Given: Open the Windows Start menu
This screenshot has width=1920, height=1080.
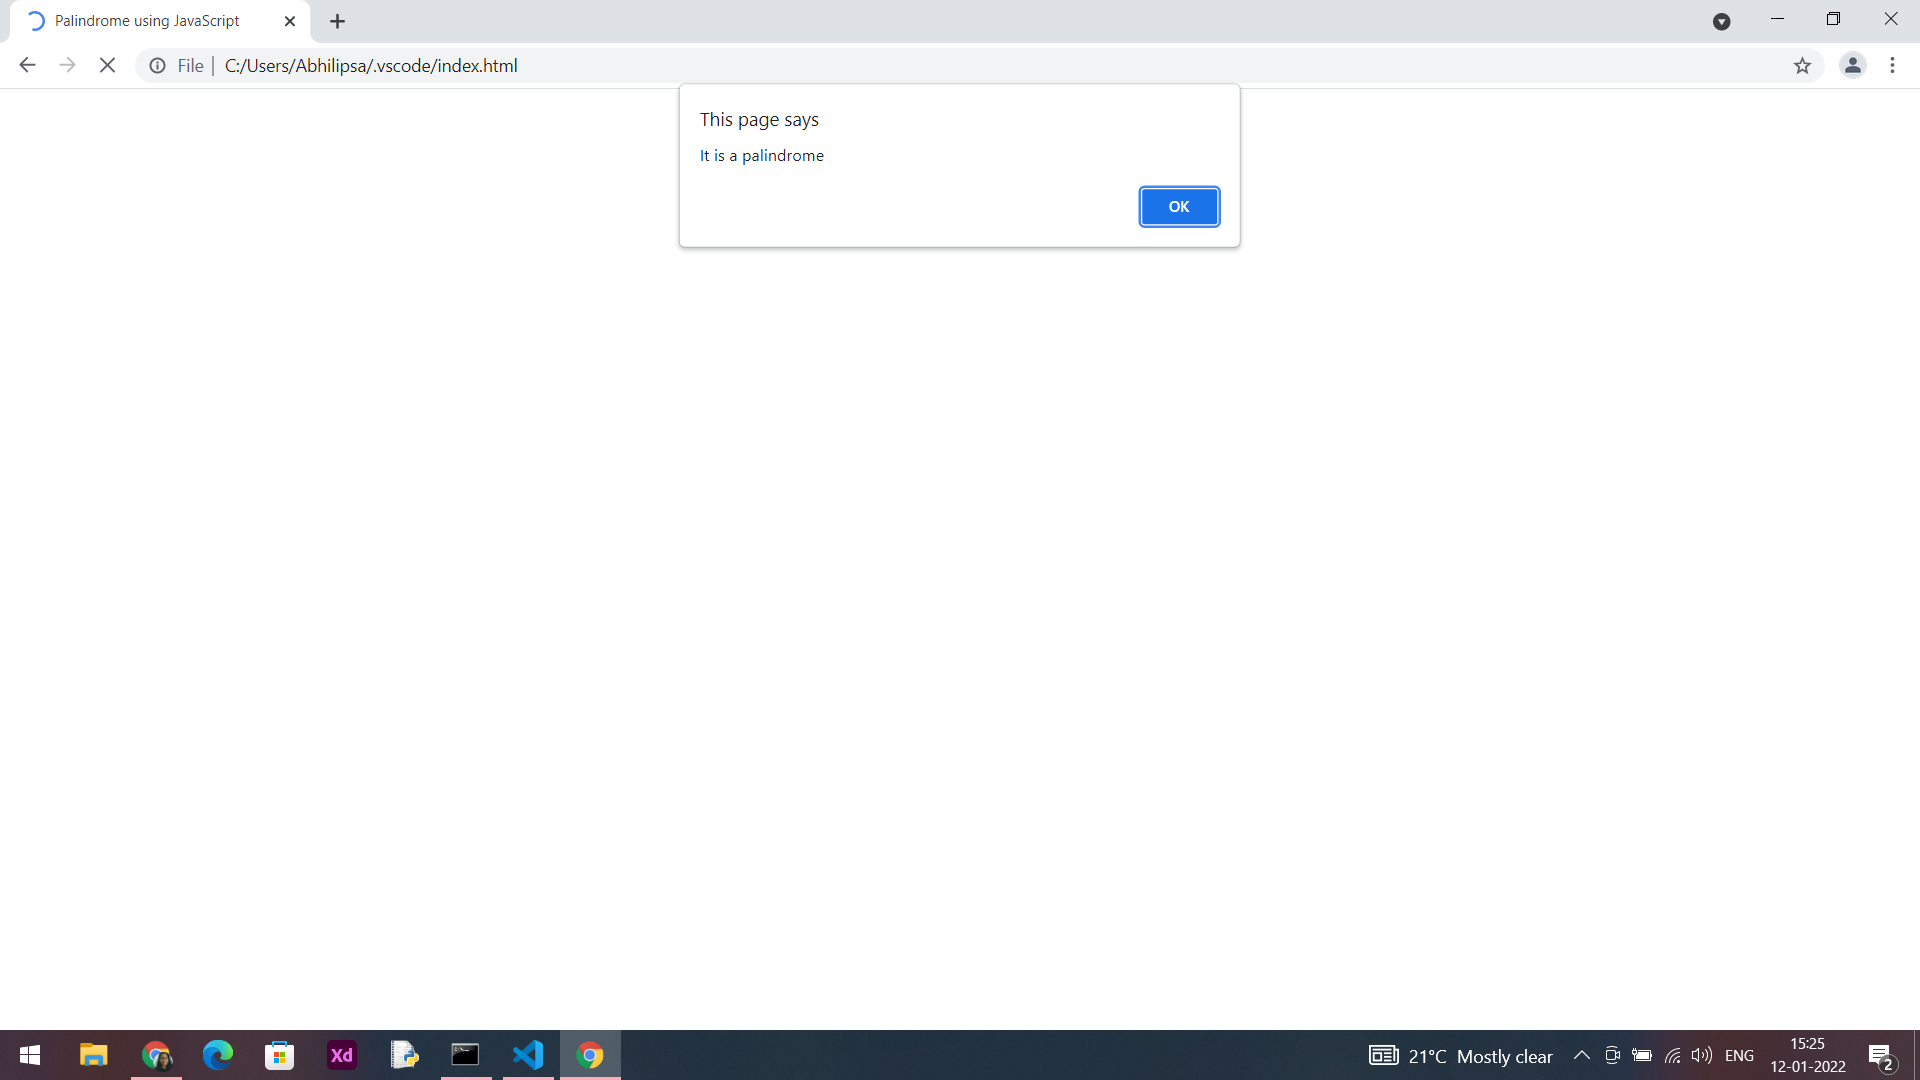Looking at the screenshot, I should pyautogui.click(x=29, y=1055).
